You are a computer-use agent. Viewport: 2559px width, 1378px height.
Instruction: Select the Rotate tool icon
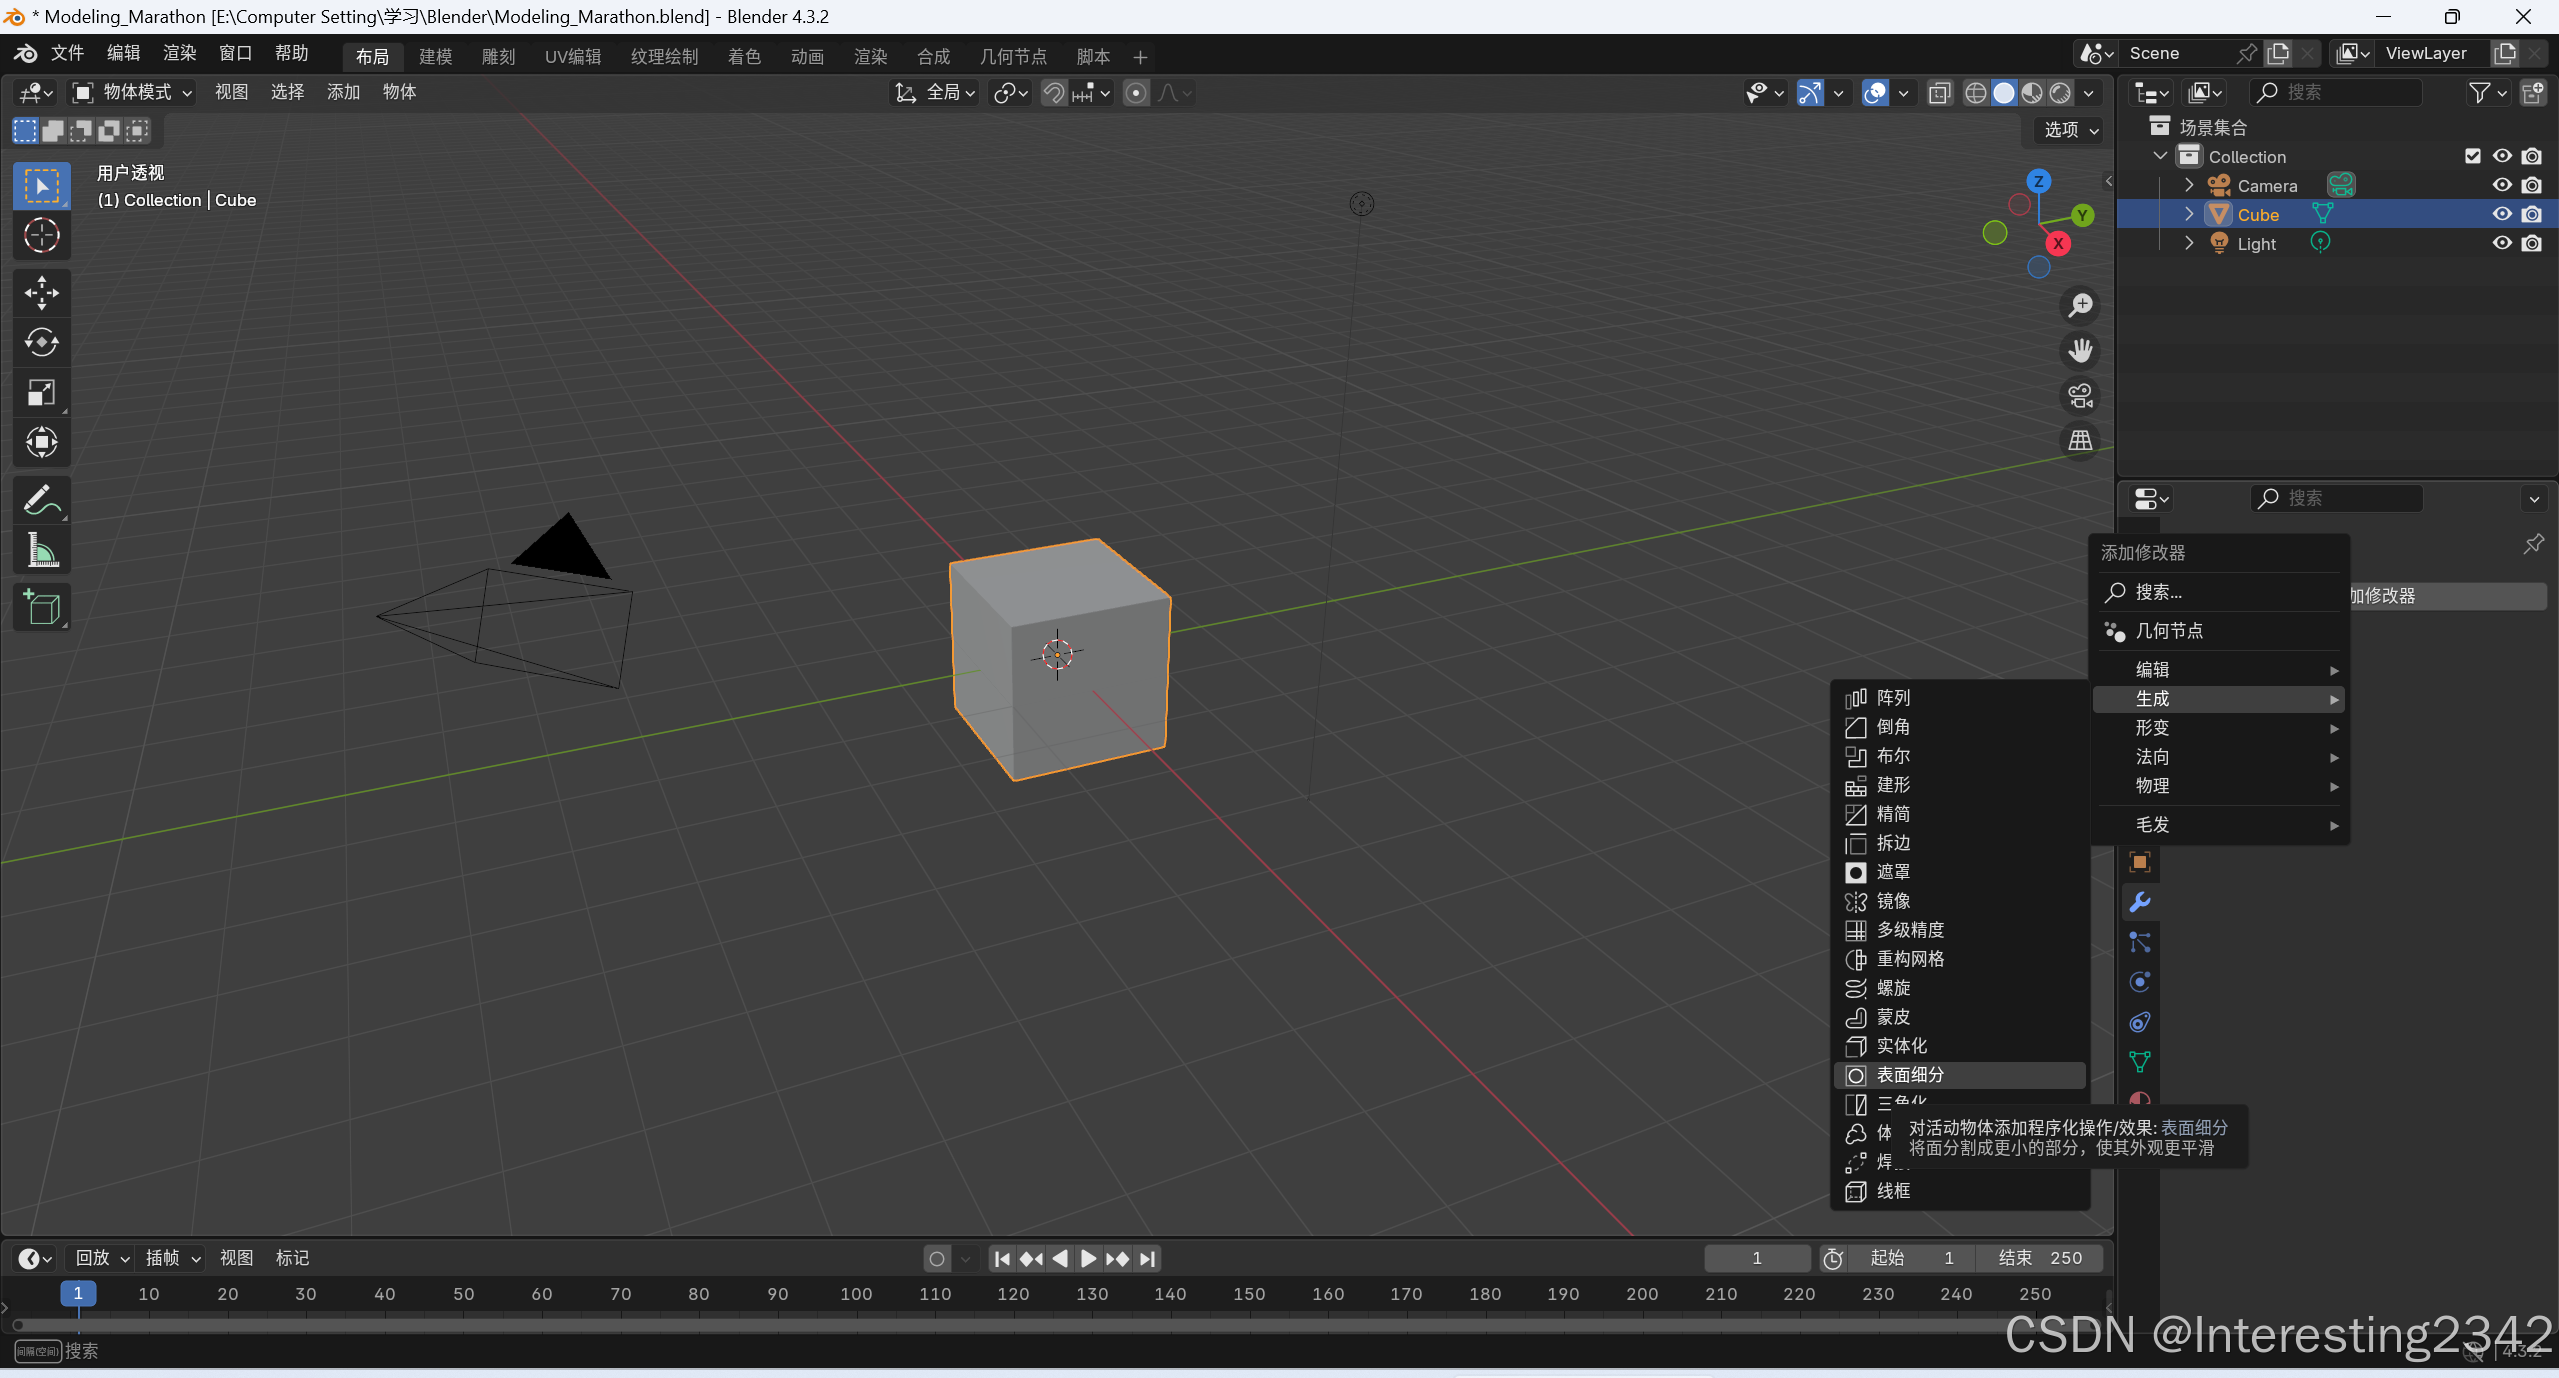[41, 342]
